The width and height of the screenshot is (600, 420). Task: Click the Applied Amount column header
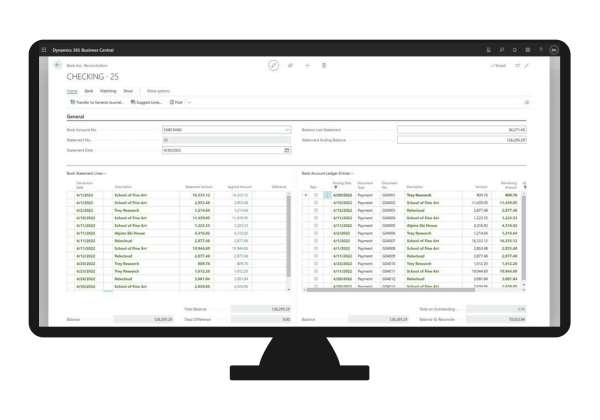(x=239, y=187)
